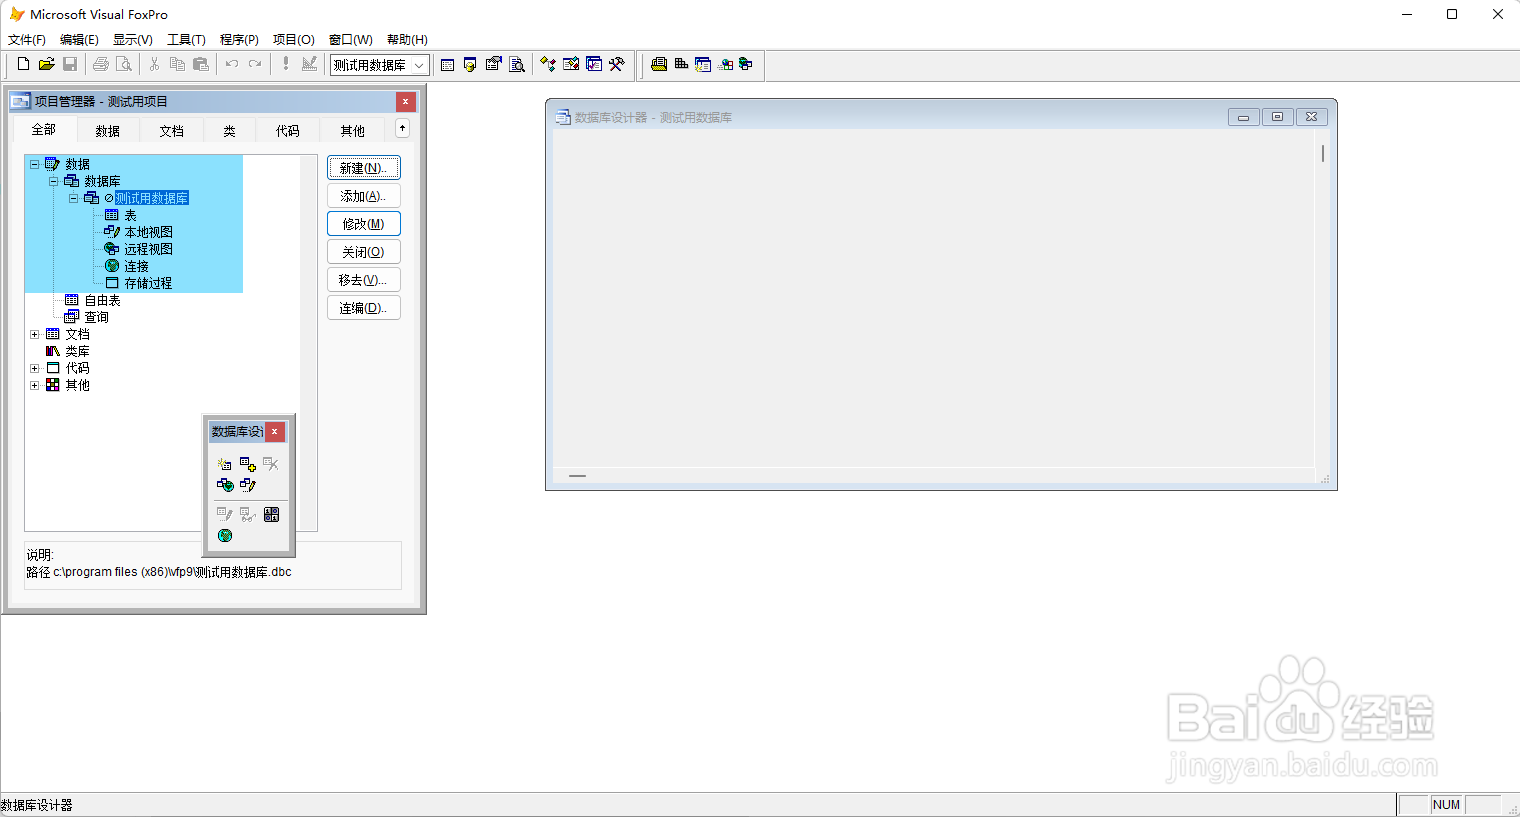The width and height of the screenshot is (1520, 817).
Task: Open the Properties window icon
Action: coord(494,64)
